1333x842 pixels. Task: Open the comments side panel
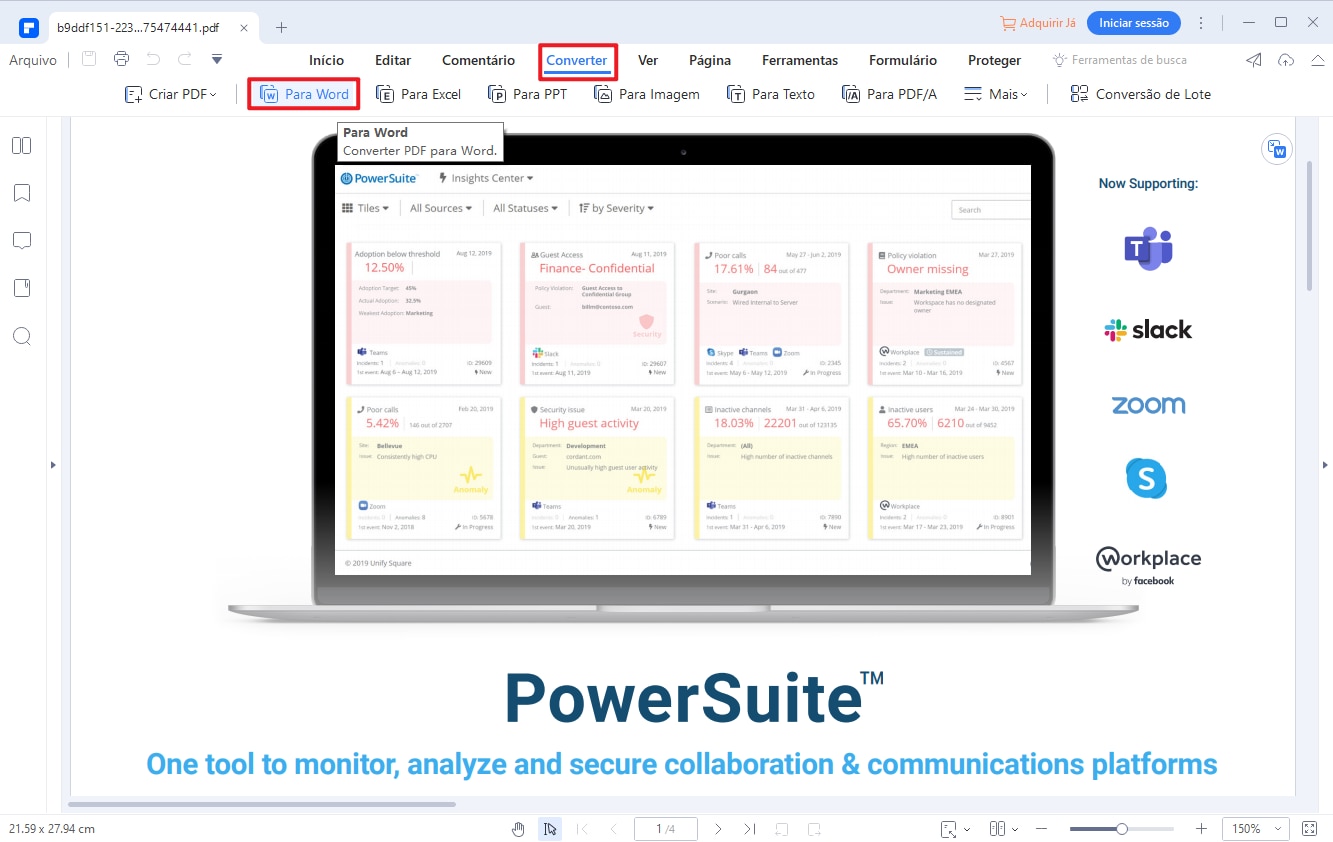coord(22,240)
